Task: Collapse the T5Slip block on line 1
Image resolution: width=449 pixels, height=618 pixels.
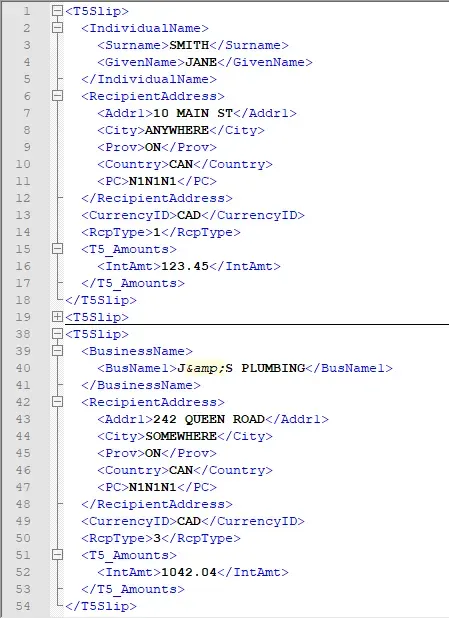Action: click(x=58, y=11)
